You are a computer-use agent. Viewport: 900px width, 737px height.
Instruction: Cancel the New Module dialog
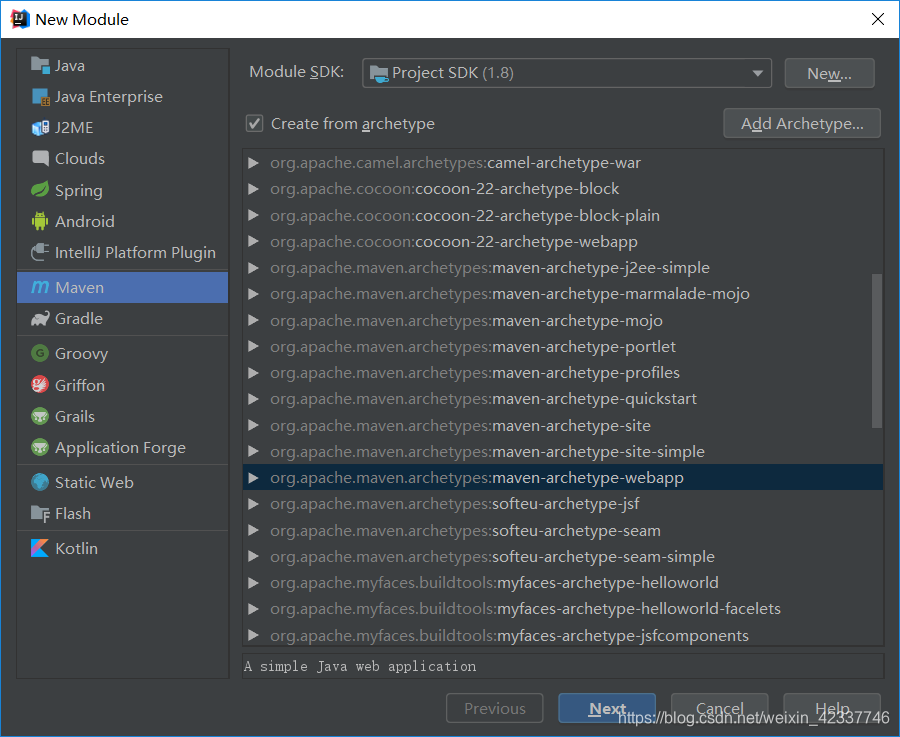pos(719,708)
